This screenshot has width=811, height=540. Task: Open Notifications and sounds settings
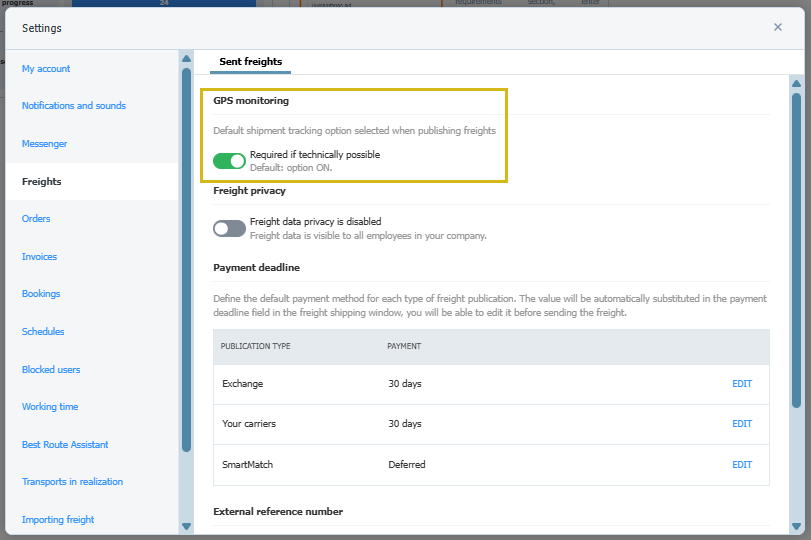click(x=74, y=106)
